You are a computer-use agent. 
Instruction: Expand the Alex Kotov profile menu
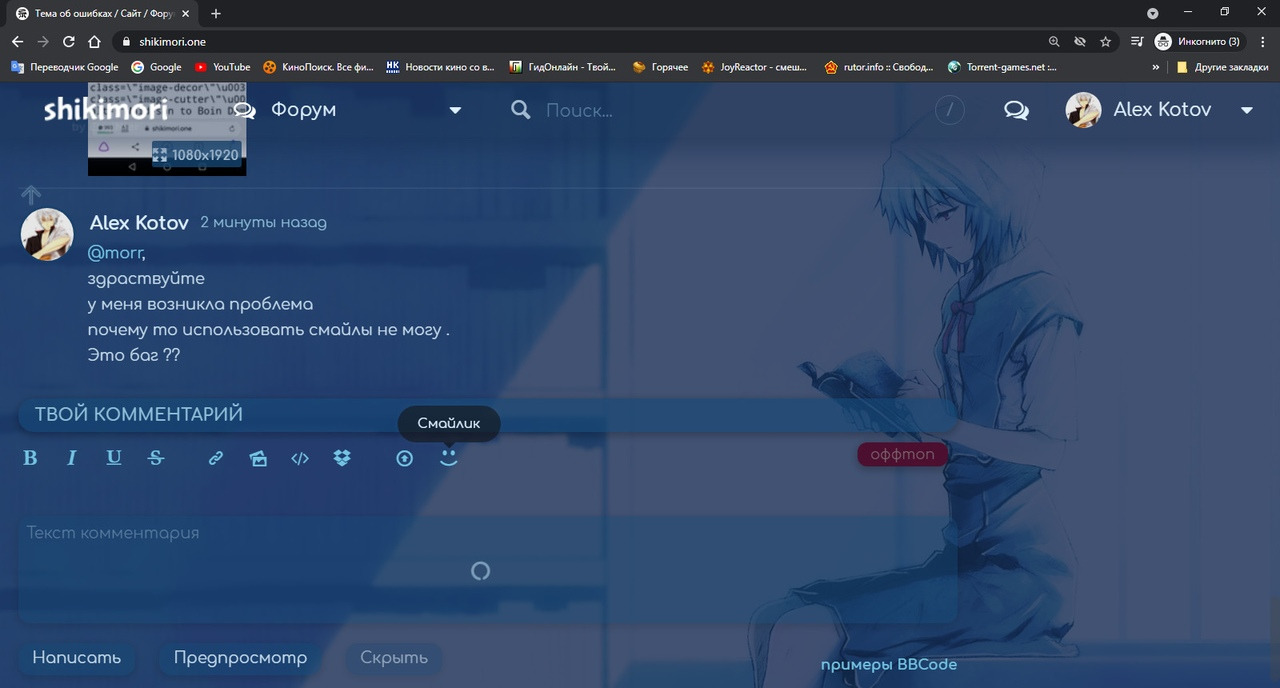[x=1246, y=110]
